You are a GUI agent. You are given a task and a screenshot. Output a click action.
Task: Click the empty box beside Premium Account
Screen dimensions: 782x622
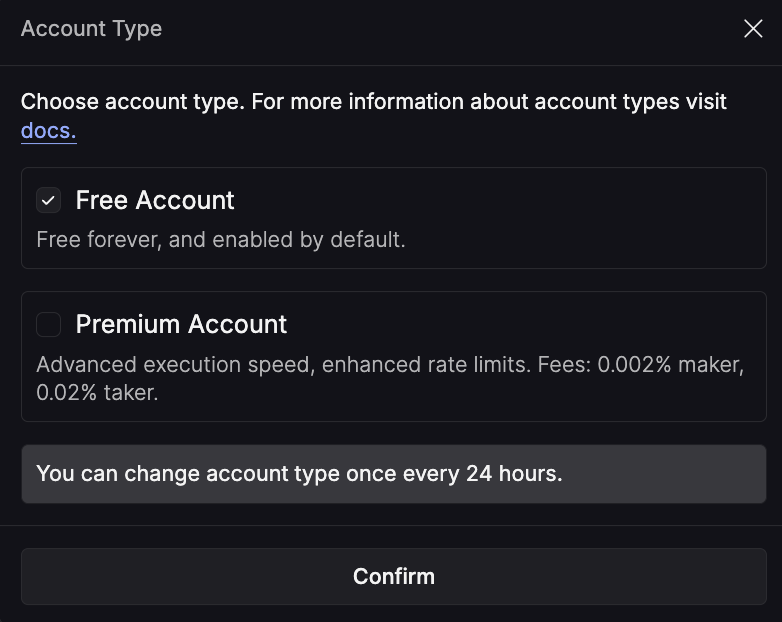point(48,324)
